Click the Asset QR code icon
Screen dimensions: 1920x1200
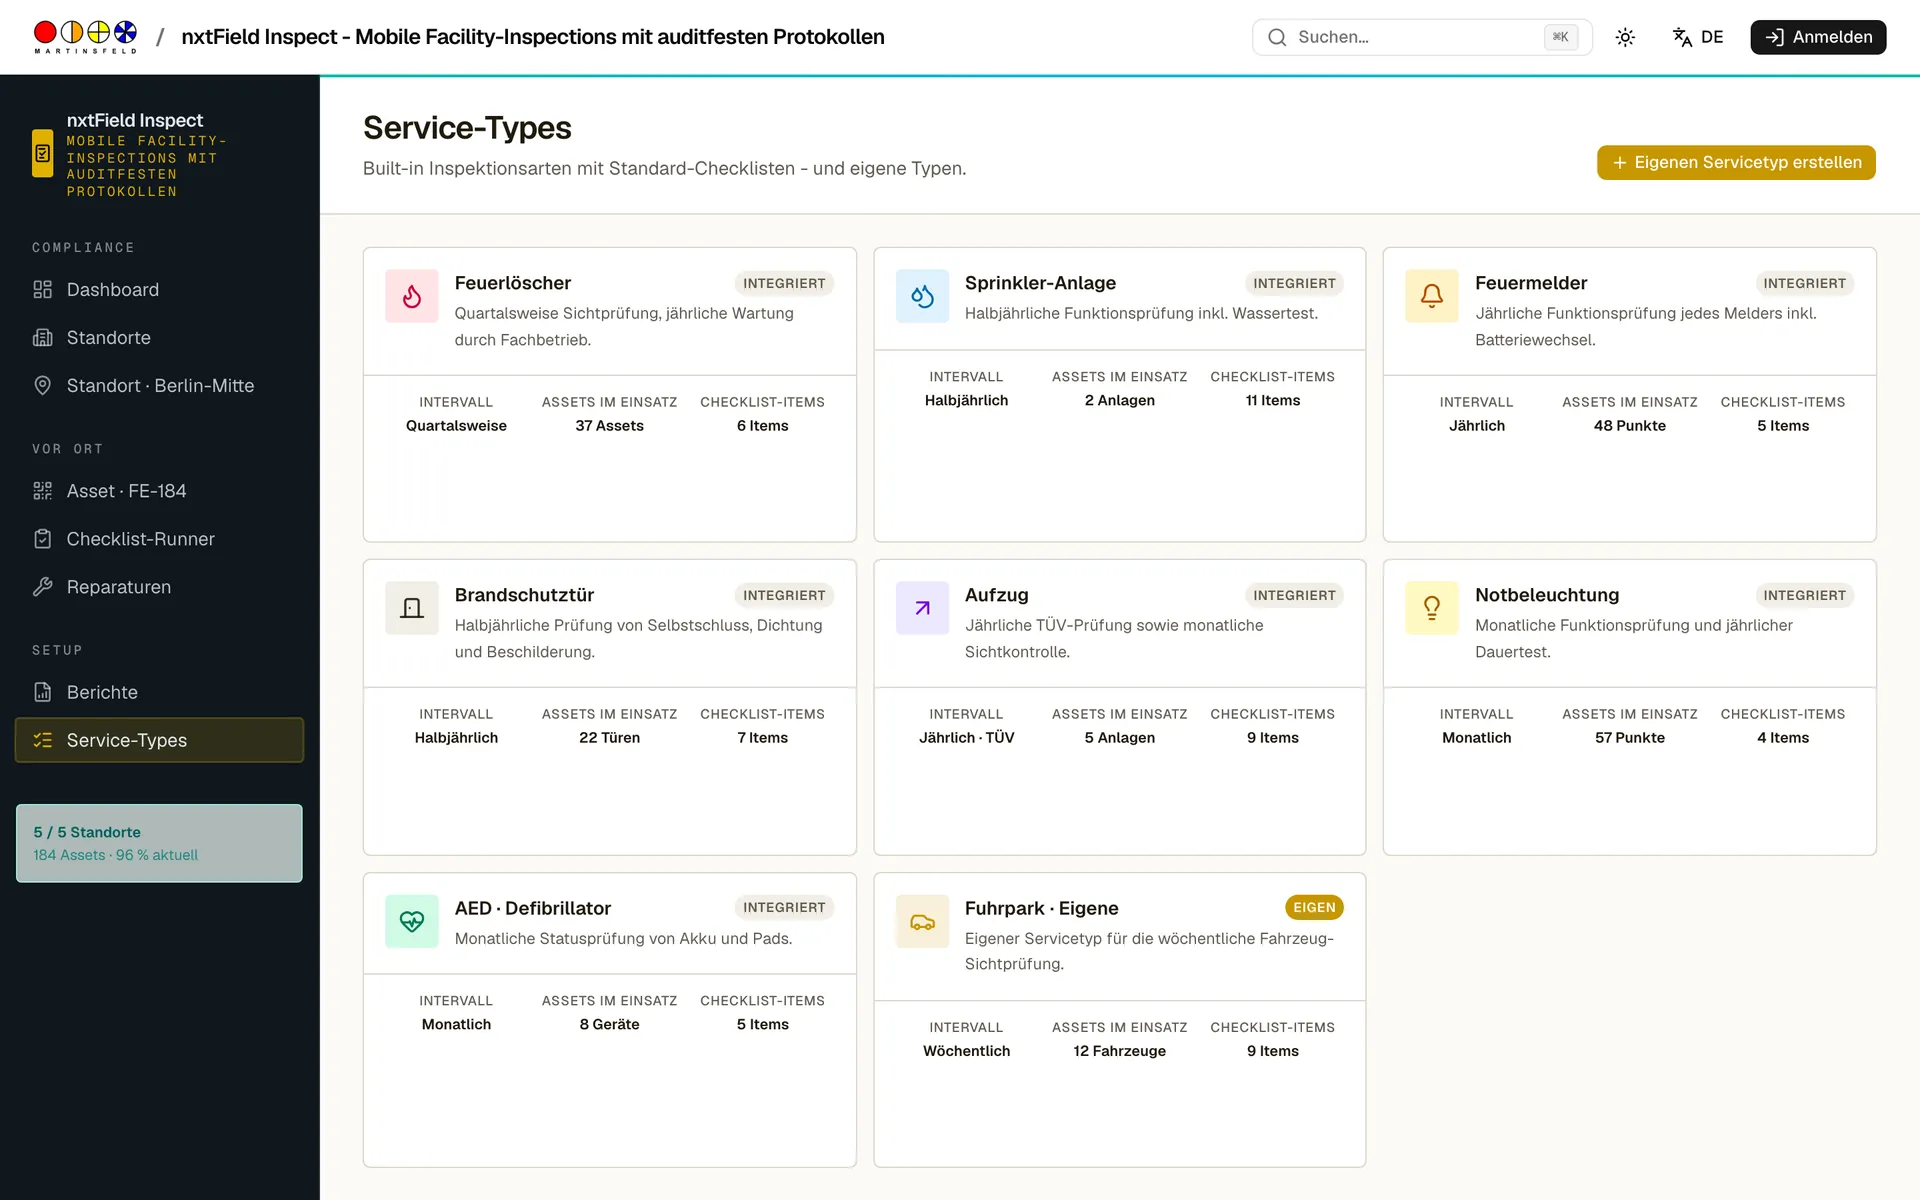42,491
